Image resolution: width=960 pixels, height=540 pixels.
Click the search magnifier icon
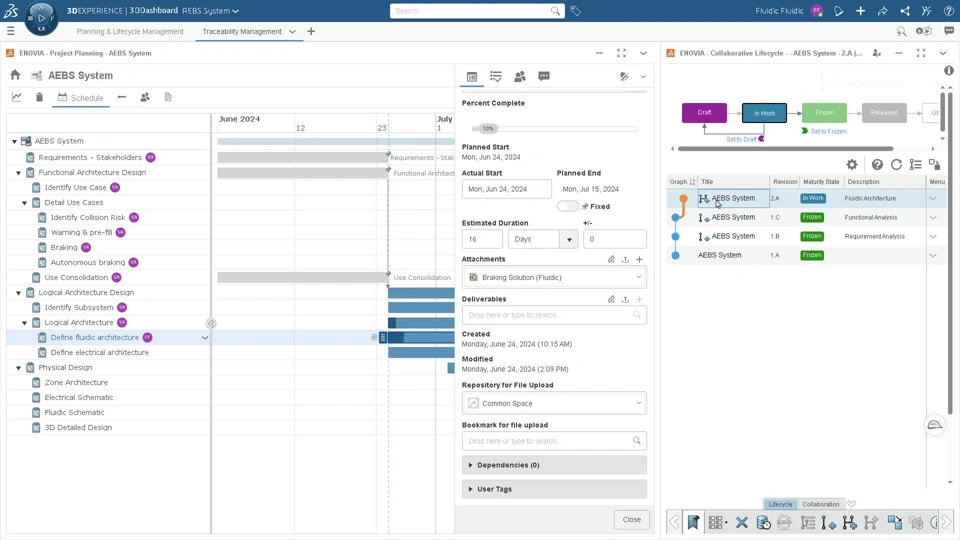555,10
